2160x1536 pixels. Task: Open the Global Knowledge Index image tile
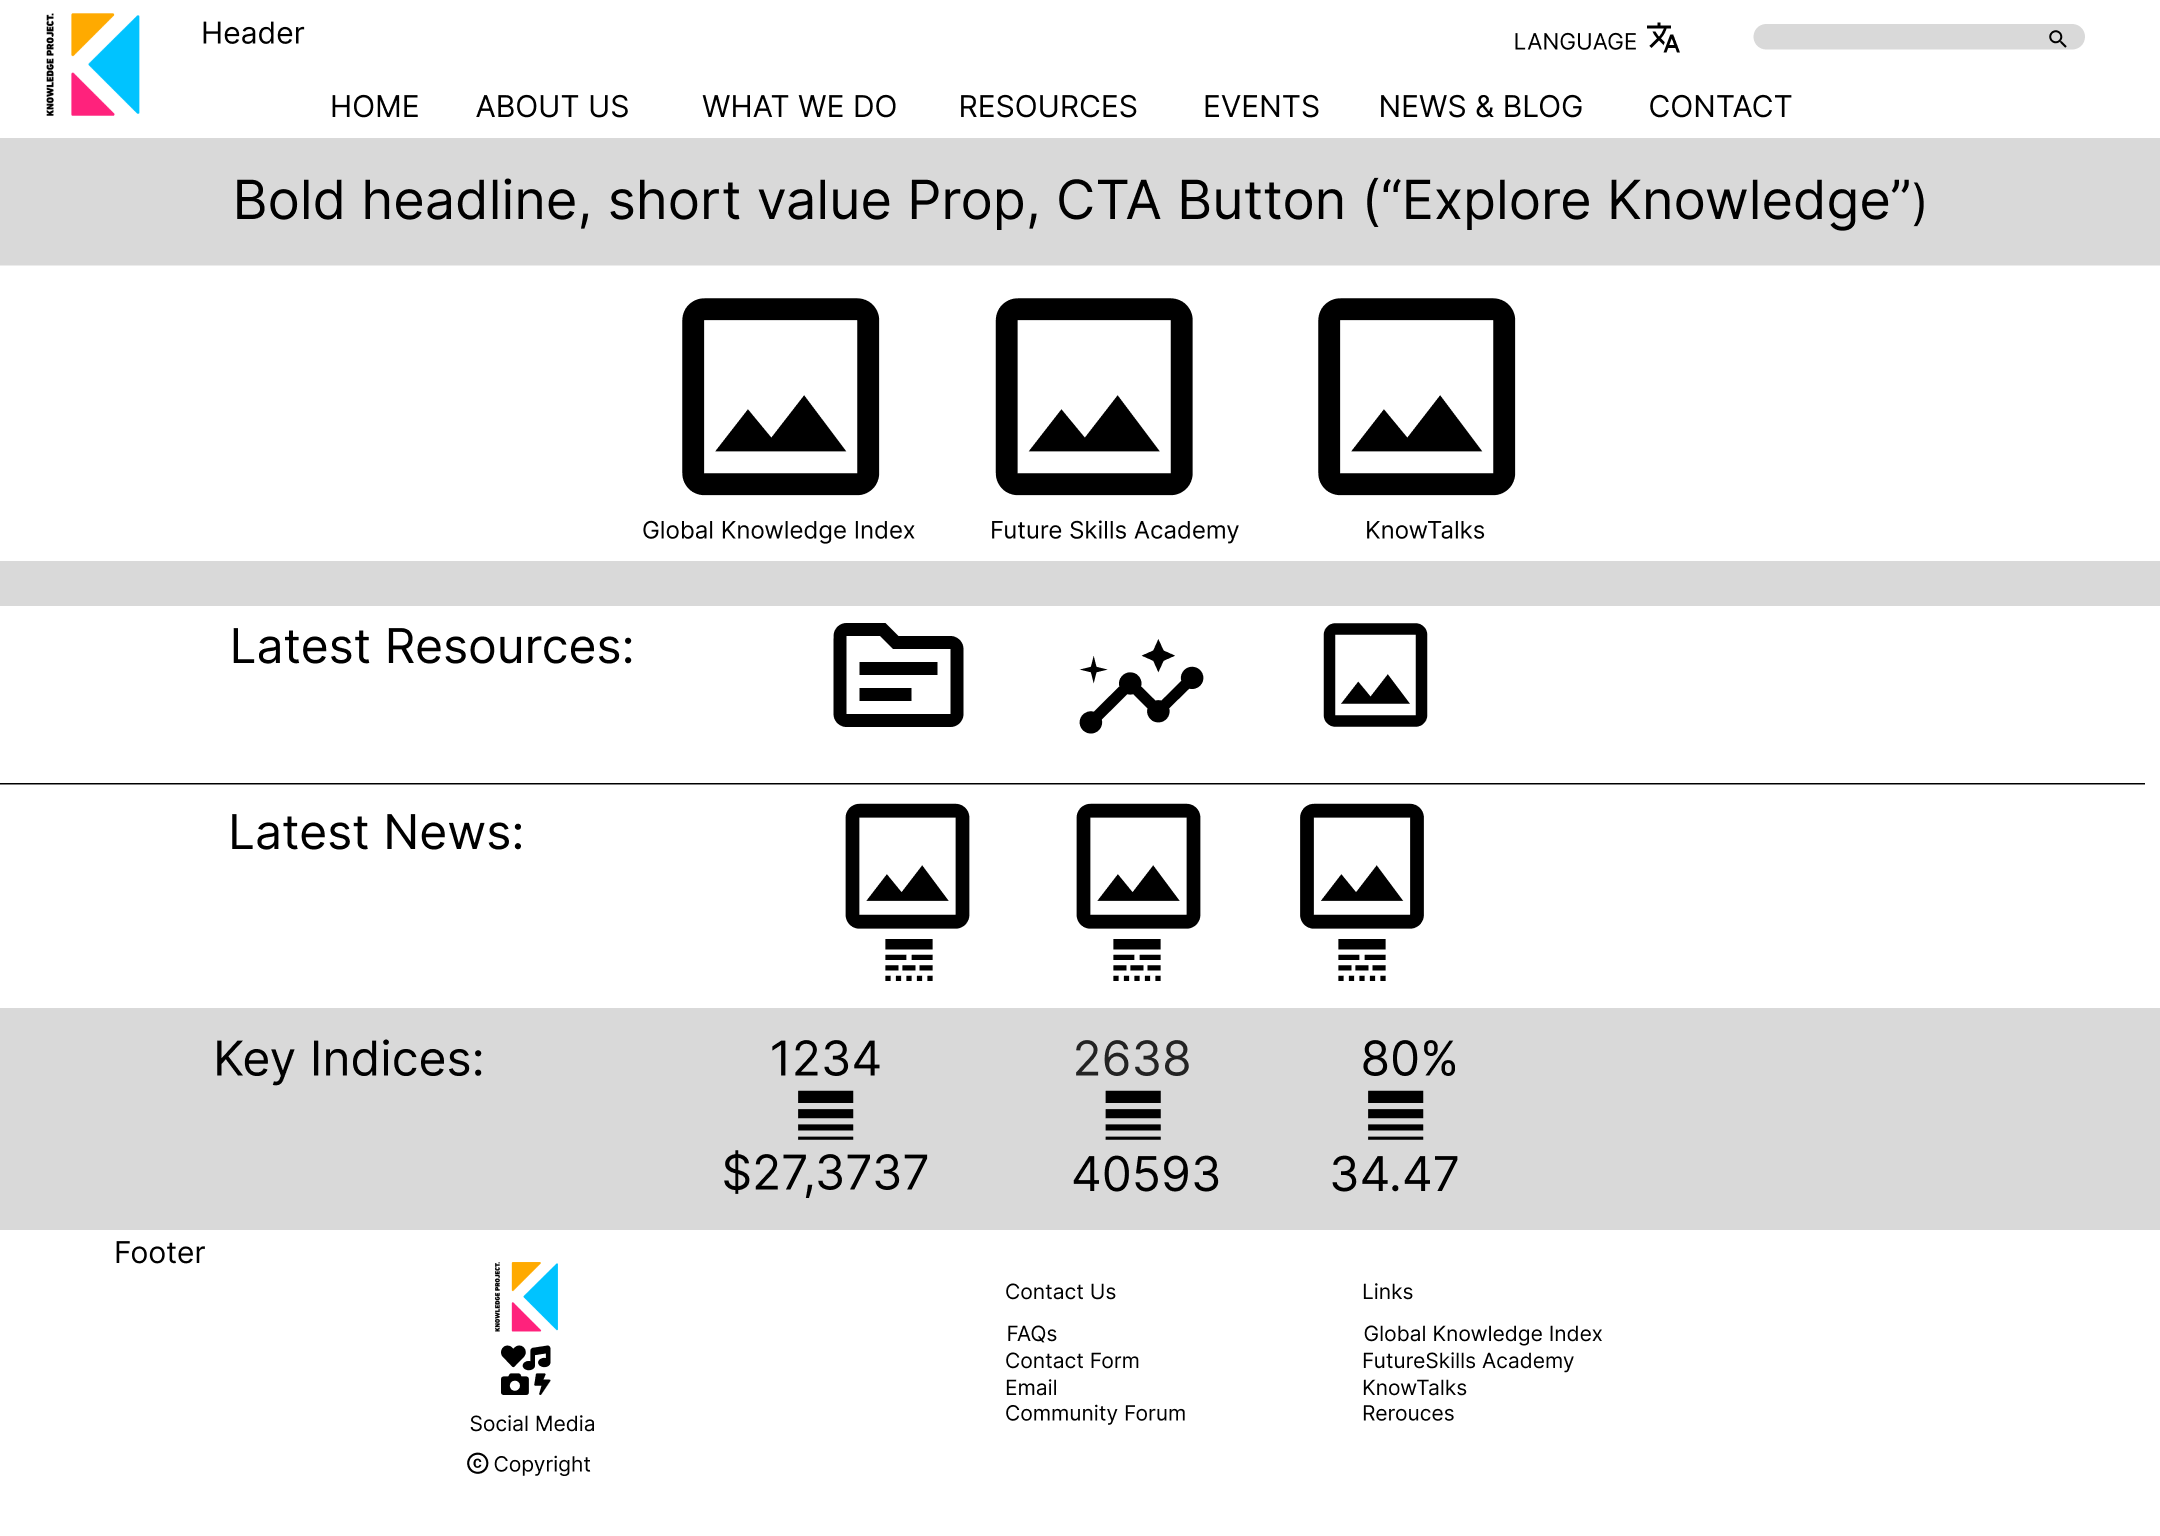click(x=780, y=397)
